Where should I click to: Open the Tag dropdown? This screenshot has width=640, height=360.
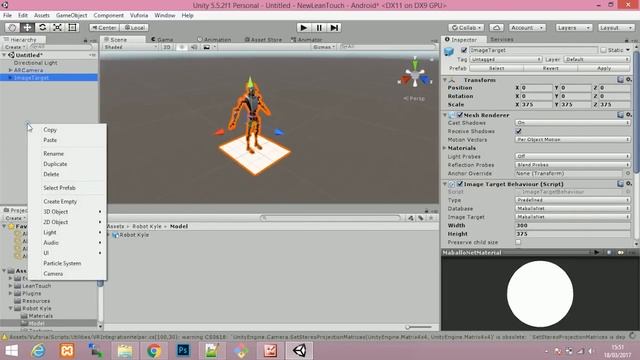[505, 59]
